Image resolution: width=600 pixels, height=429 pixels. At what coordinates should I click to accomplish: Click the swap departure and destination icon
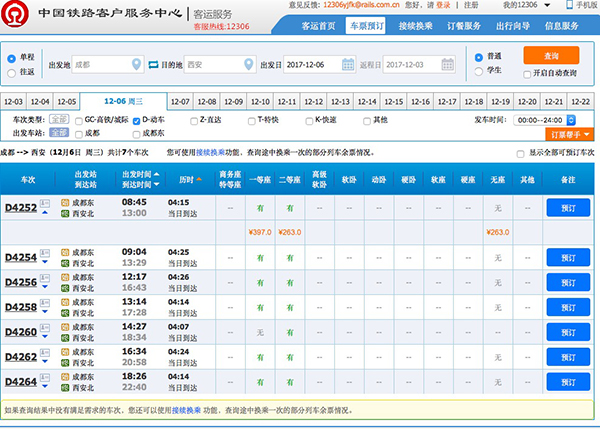(153, 65)
